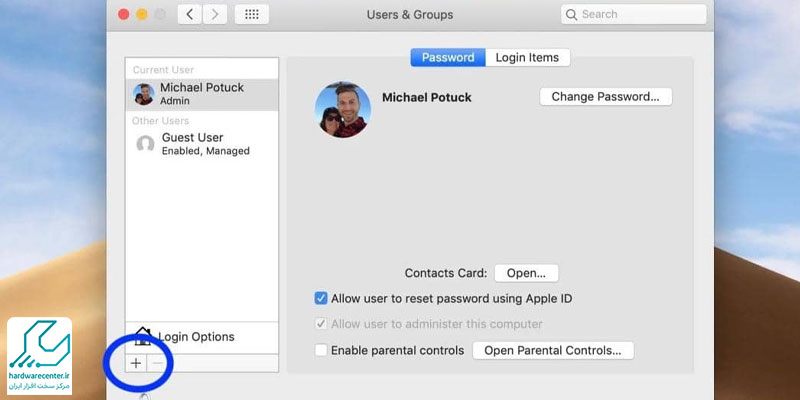This screenshot has width=800, height=400.
Task: Close the Users & Groups window
Action: tap(123, 15)
